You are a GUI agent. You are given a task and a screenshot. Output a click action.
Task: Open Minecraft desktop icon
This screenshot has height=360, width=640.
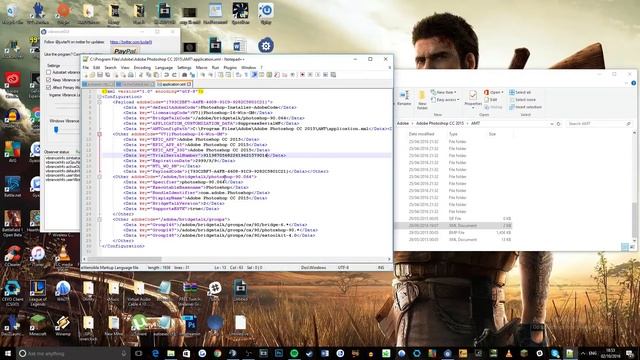pos(38,325)
